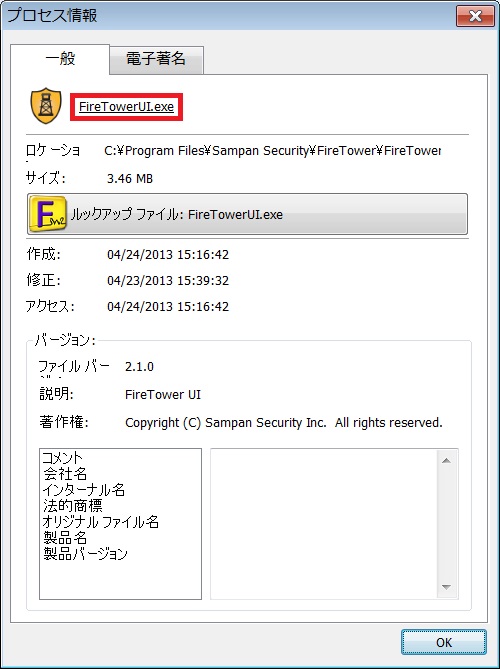500x669 pixels.
Task: Select オリジナル ファイル名 entry
Action: (101, 522)
